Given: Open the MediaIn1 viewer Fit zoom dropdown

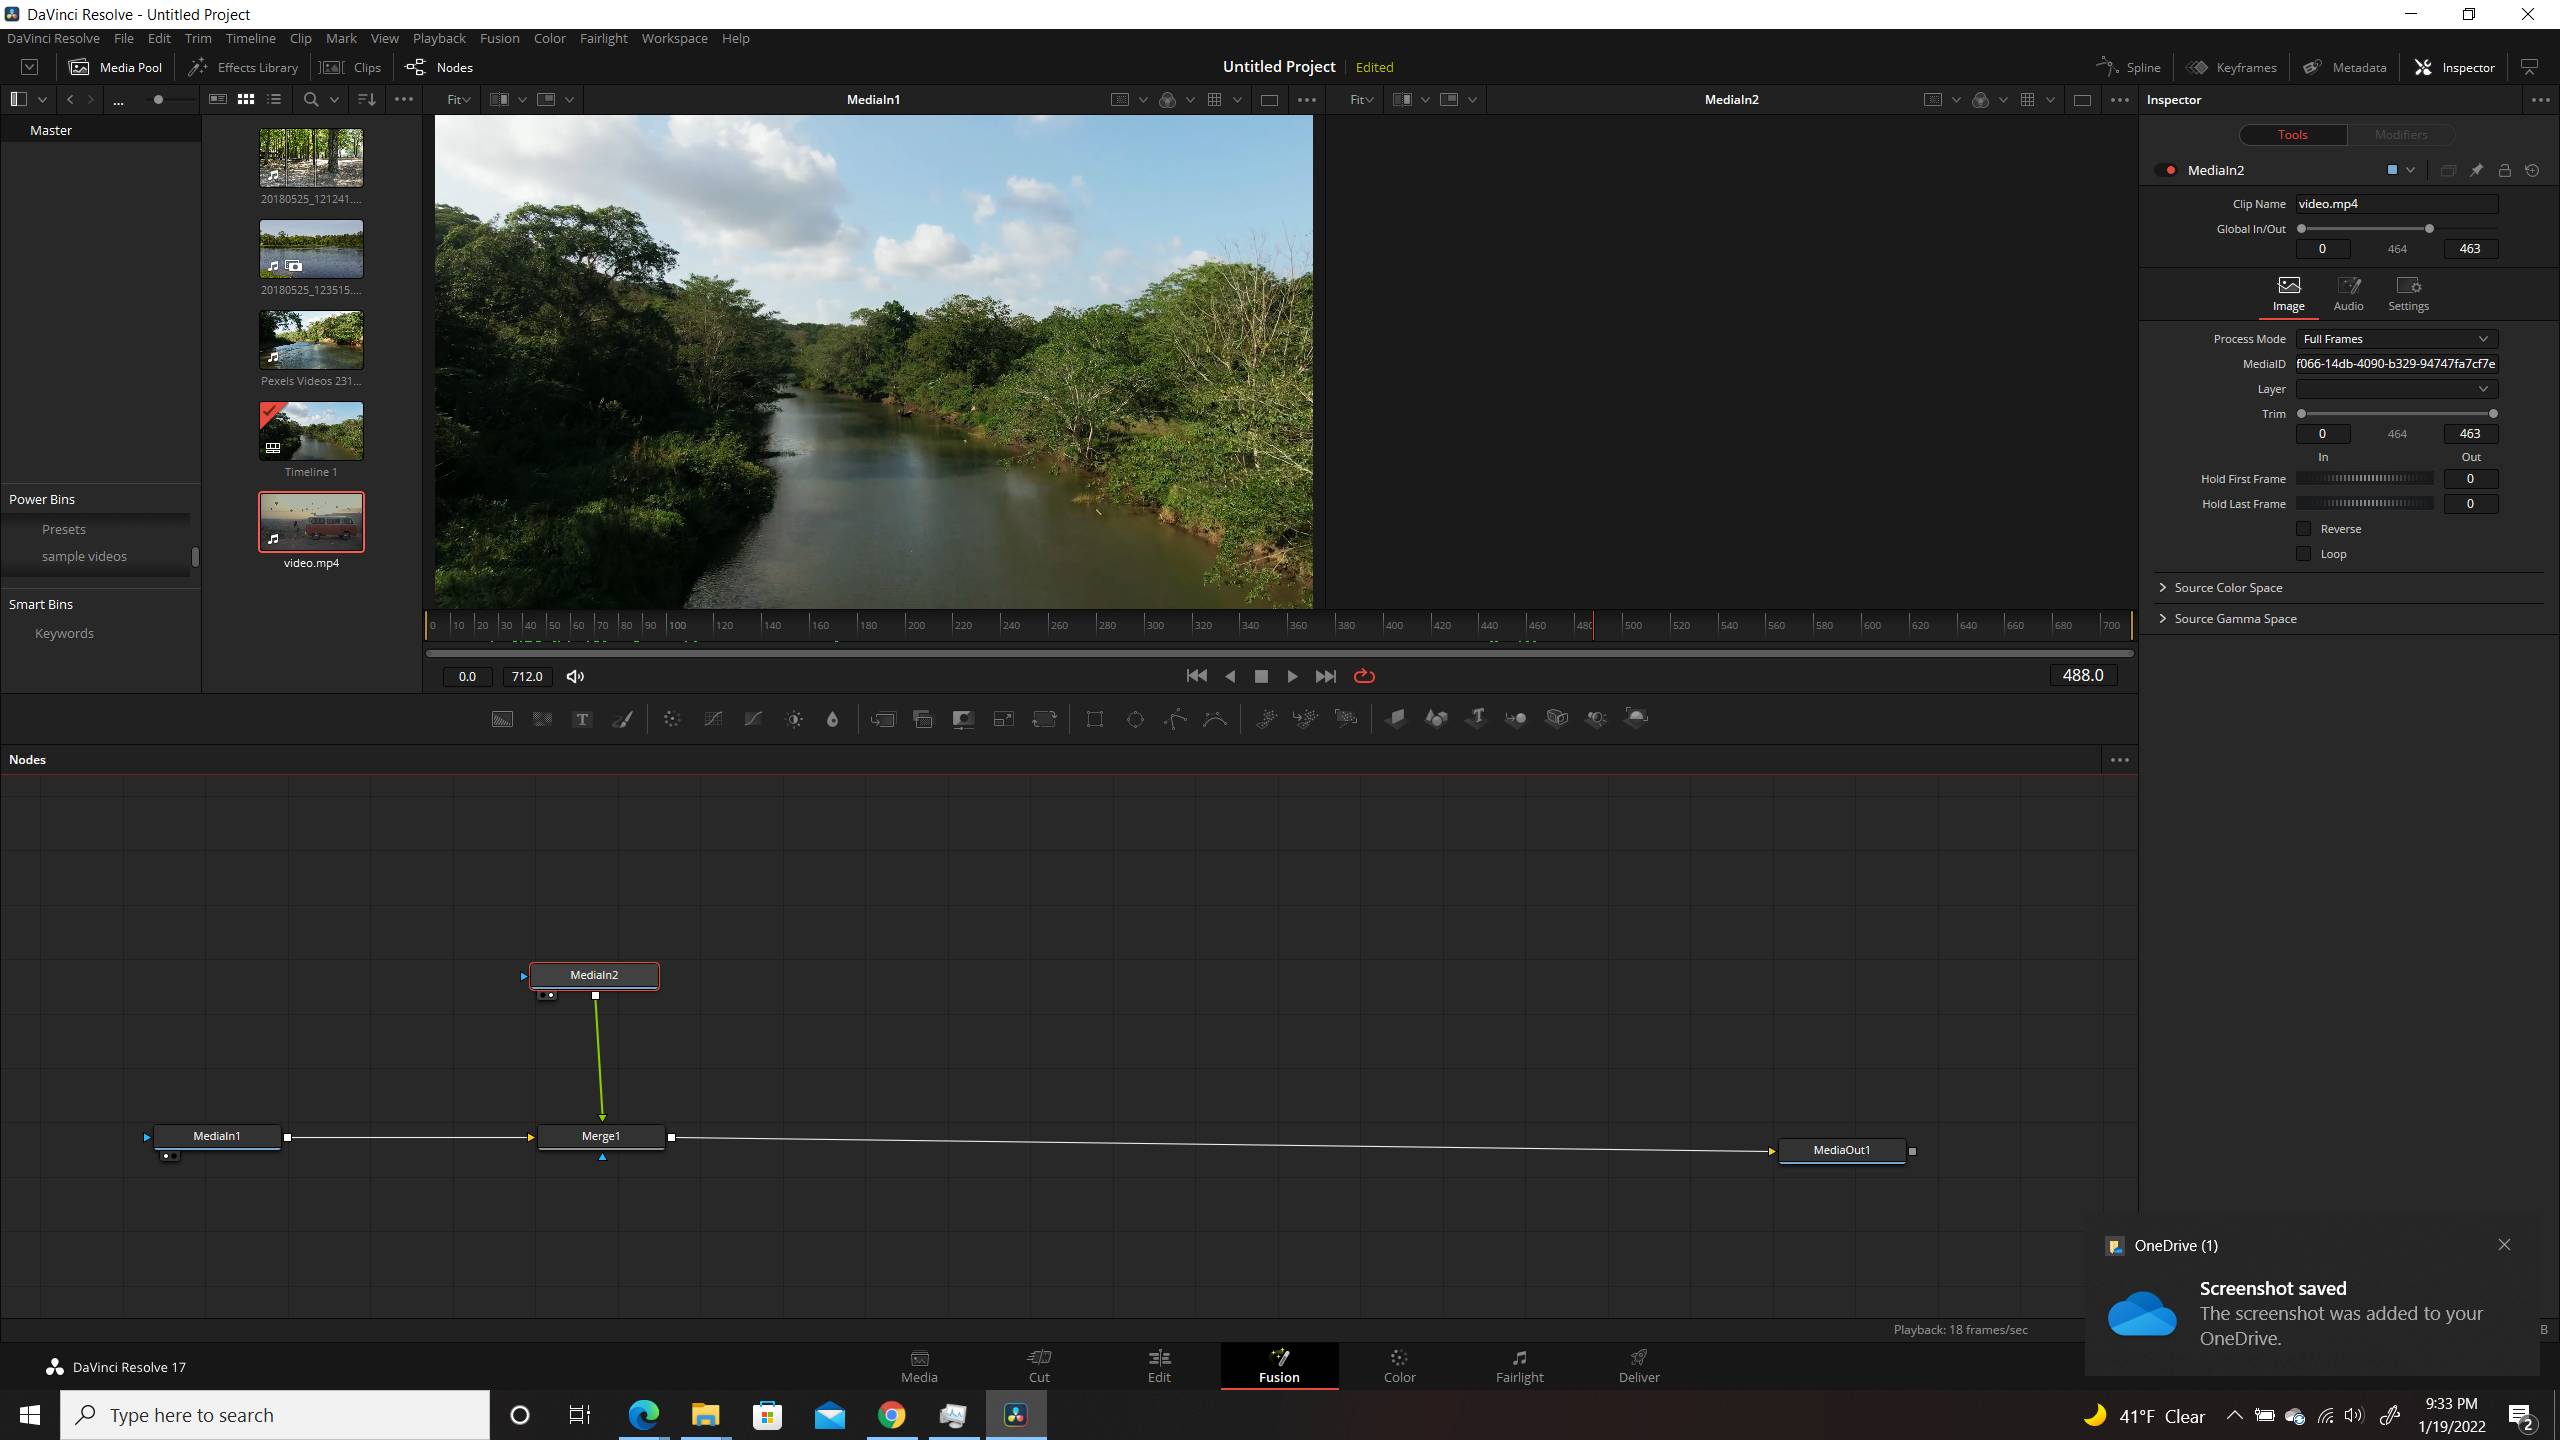Looking at the screenshot, I should point(458,99).
